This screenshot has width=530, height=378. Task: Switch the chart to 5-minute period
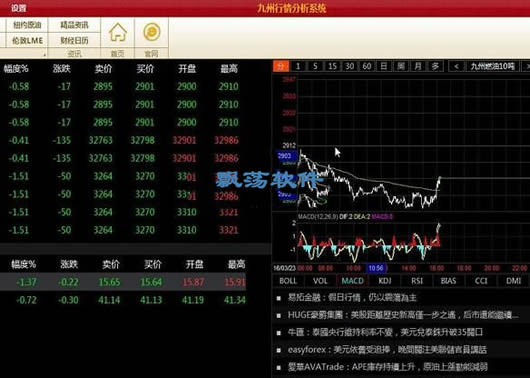point(315,66)
